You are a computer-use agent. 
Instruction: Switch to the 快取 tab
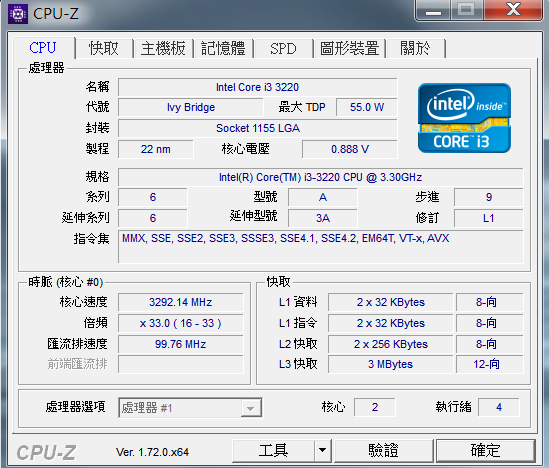pyautogui.click(x=104, y=48)
